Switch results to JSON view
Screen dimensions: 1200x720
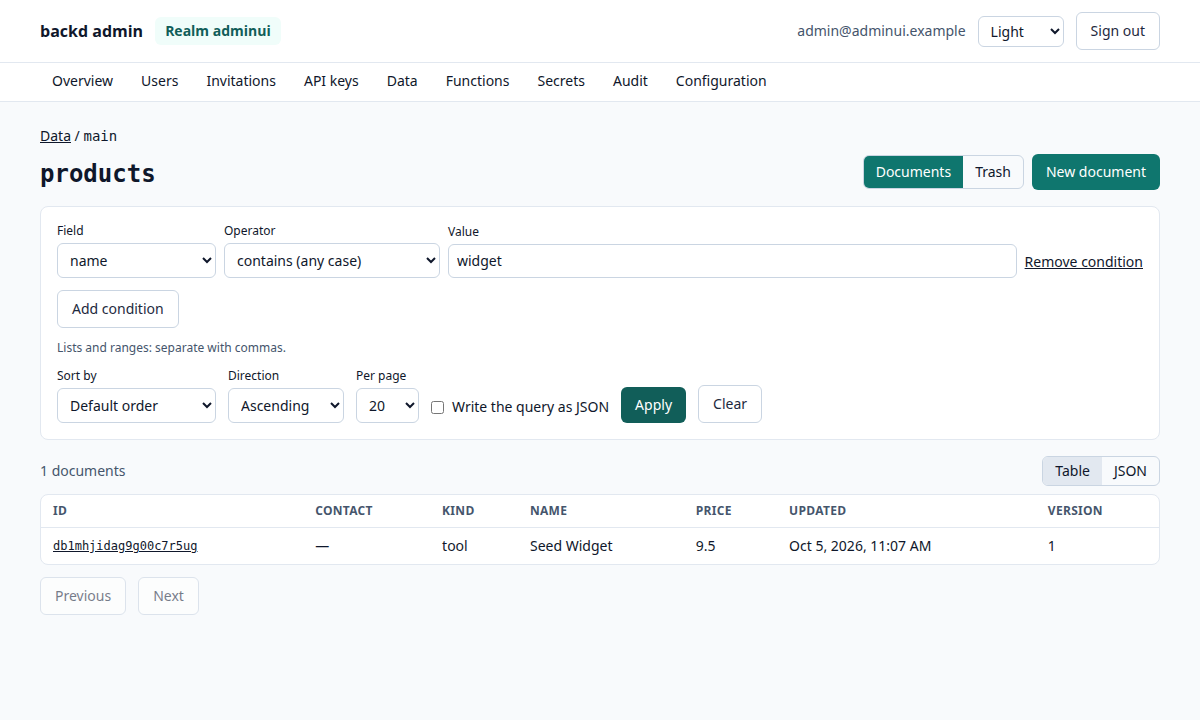pyautogui.click(x=1130, y=471)
